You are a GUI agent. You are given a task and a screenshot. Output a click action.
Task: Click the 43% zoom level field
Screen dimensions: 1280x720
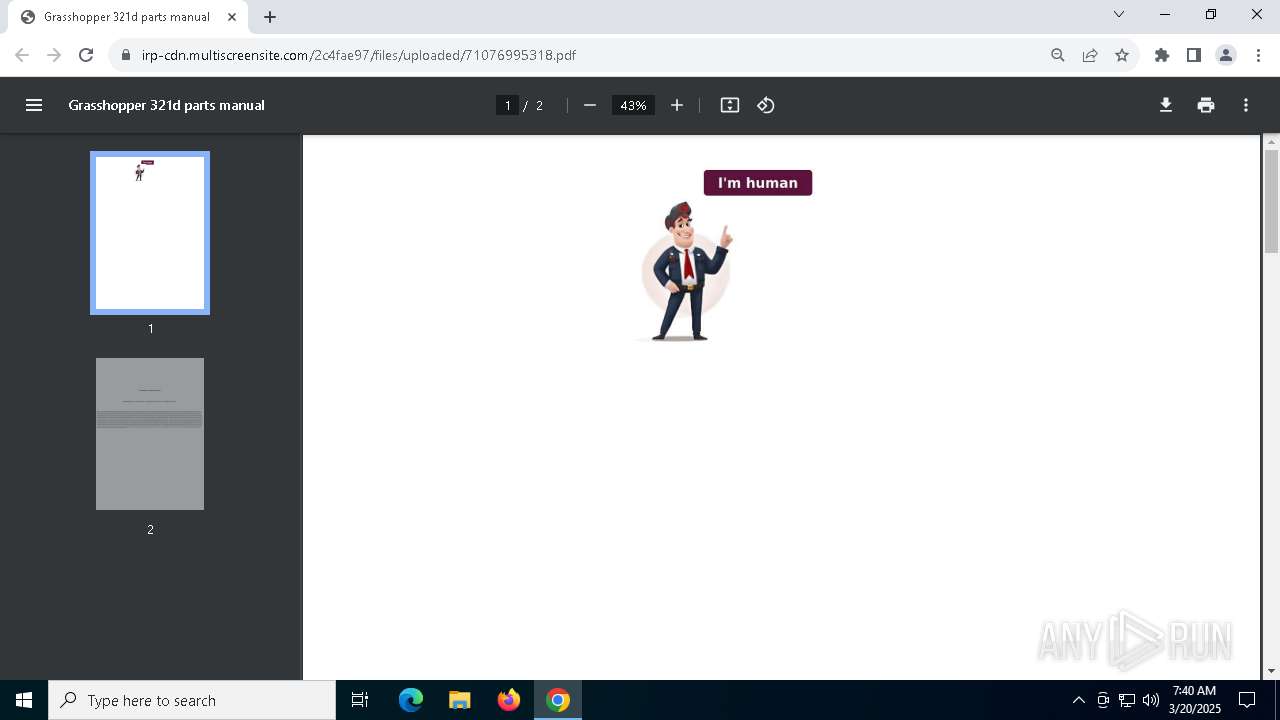[633, 105]
